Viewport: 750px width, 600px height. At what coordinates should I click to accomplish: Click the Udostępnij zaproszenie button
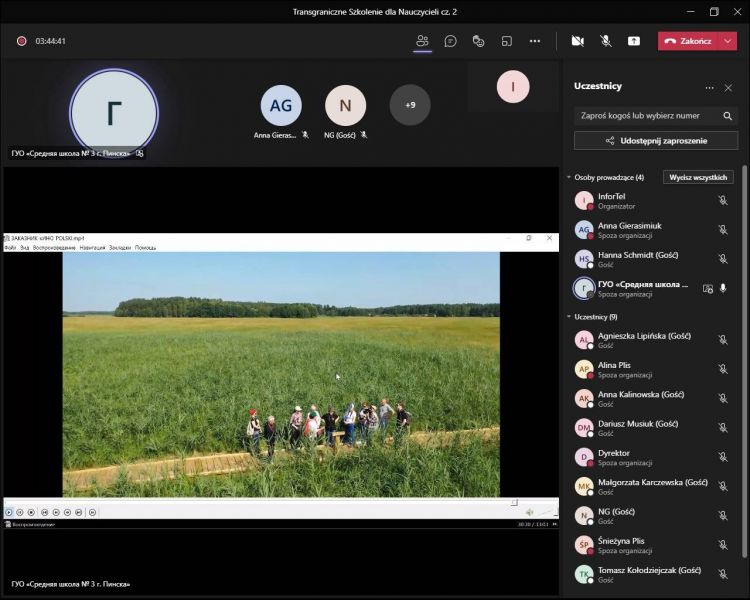click(x=656, y=141)
